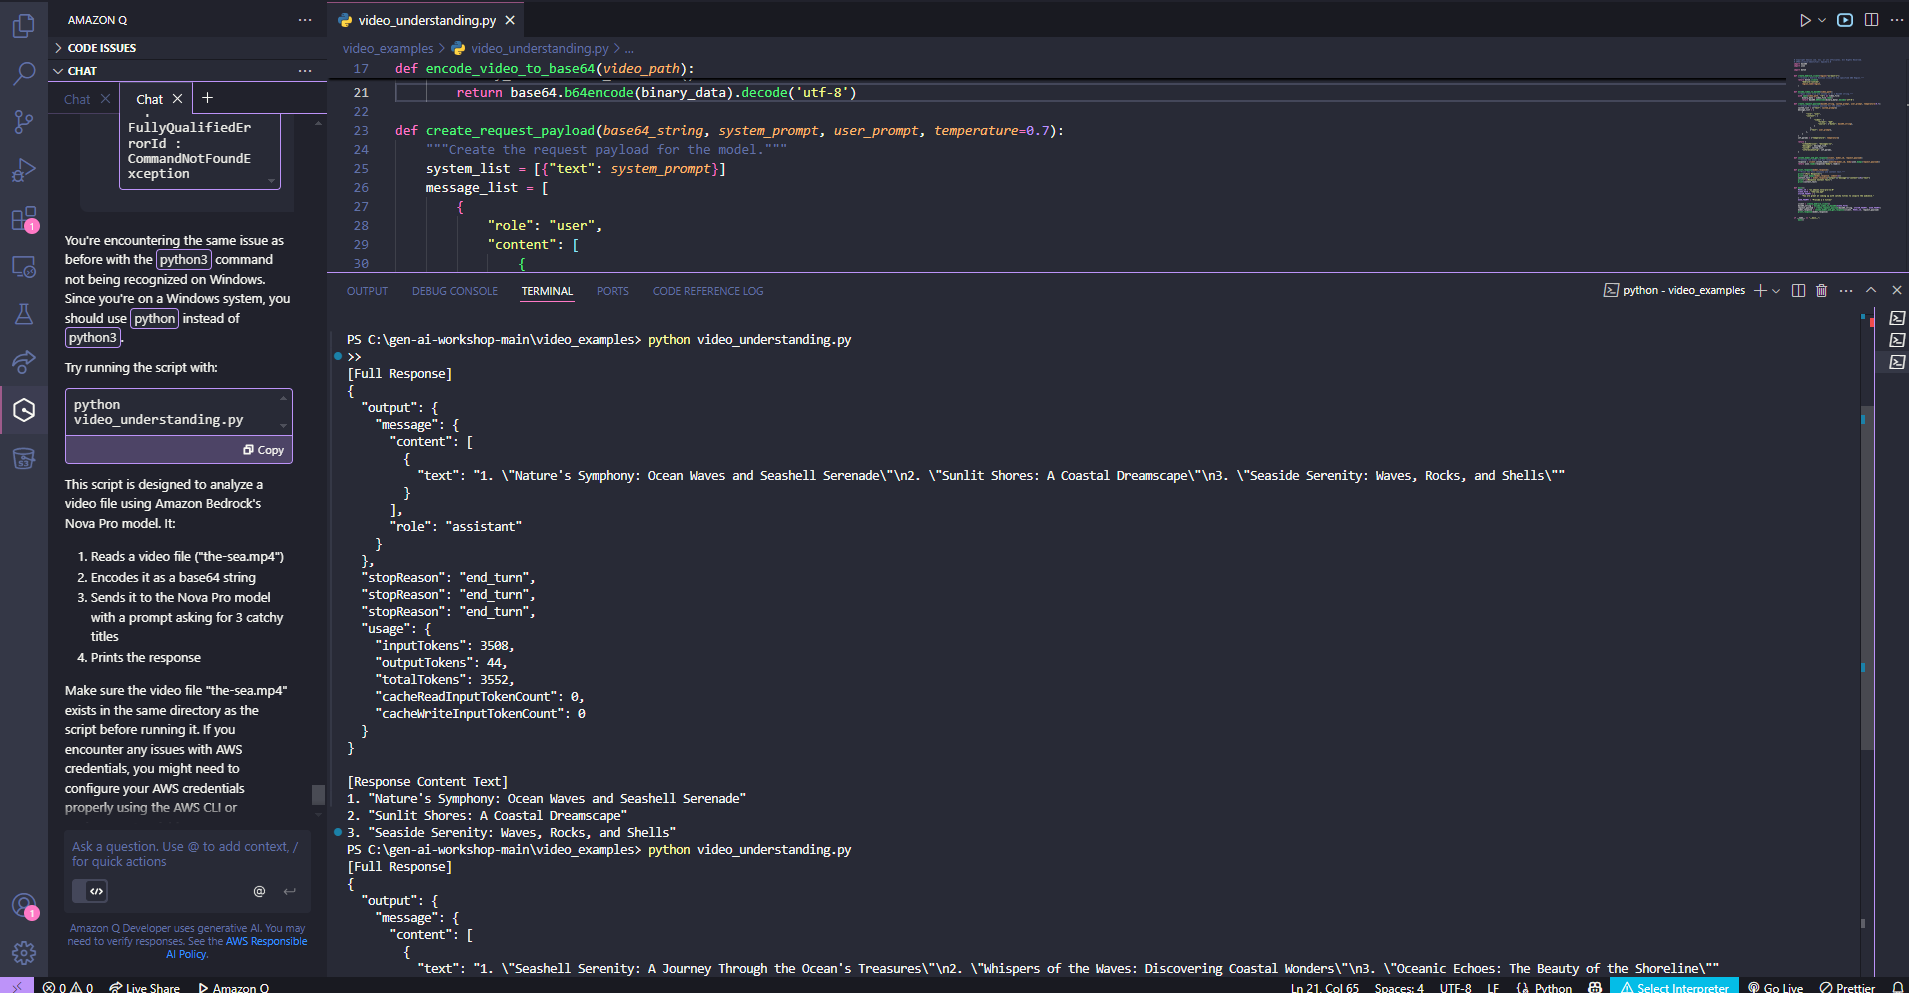Switch to DEBUG CONSOLE tab
The height and width of the screenshot is (993, 1909).
tap(455, 291)
